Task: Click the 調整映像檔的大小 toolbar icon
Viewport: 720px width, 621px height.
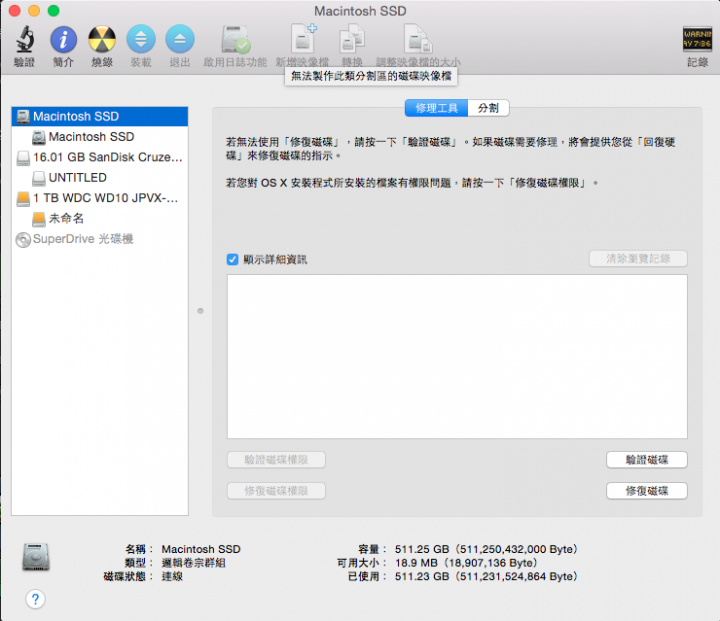Action: [418, 40]
